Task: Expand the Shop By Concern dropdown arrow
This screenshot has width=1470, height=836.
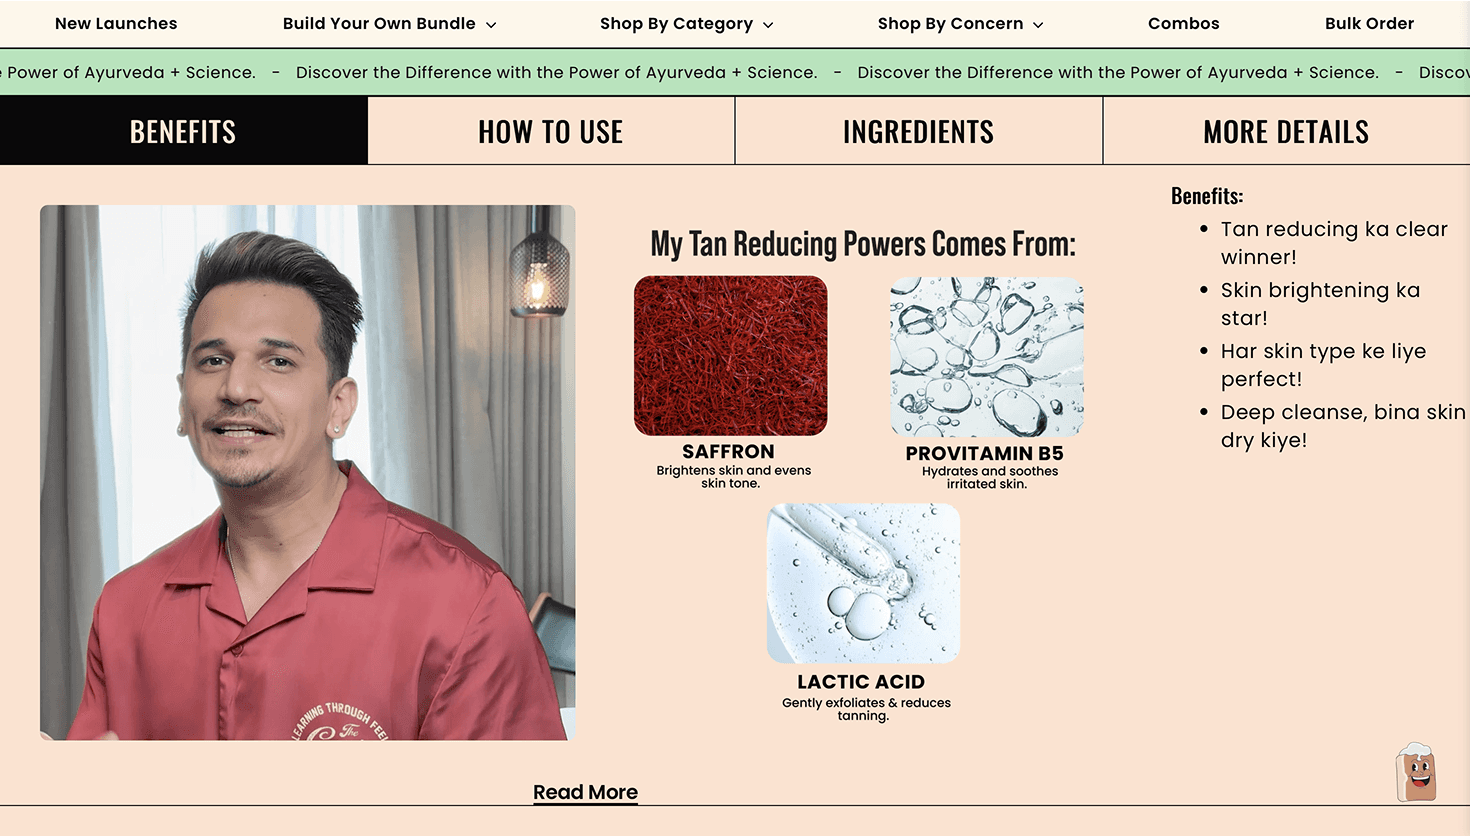Action: pyautogui.click(x=1038, y=25)
